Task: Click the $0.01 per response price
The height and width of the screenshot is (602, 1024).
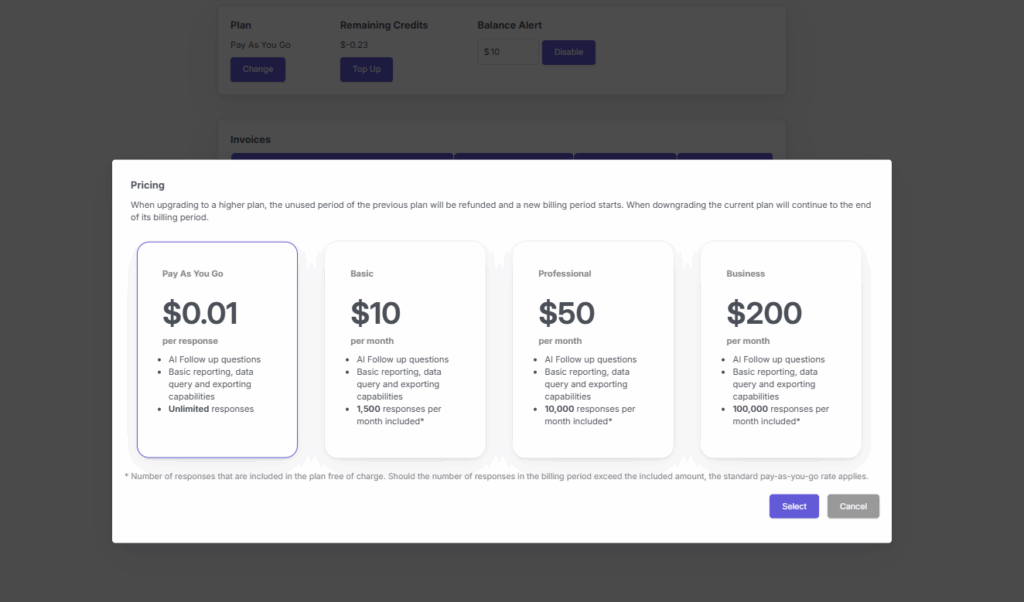Action: (x=200, y=313)
